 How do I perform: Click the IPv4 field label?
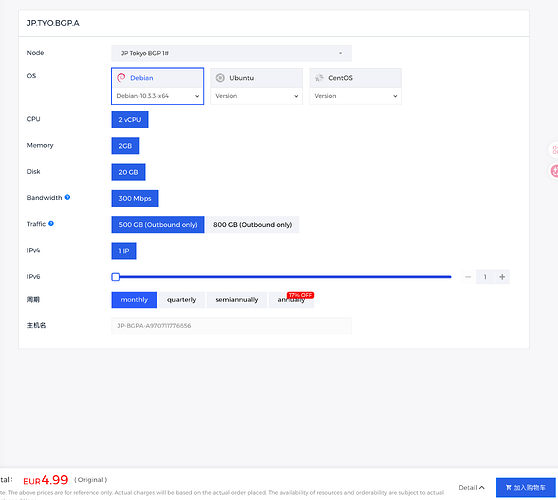coord(33,250)
